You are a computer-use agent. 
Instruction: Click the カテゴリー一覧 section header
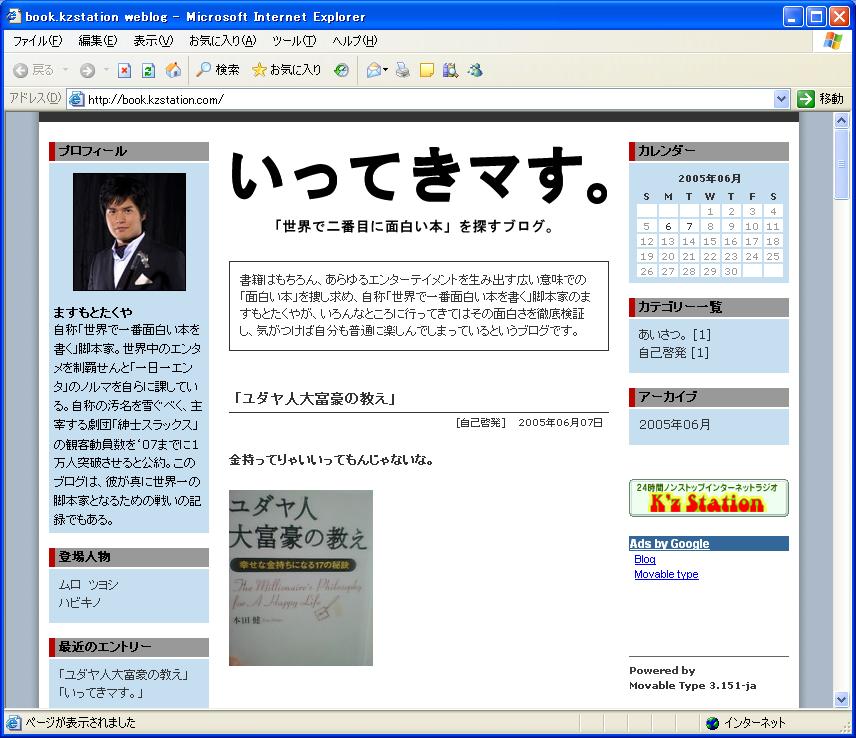(x=709, y=307)
